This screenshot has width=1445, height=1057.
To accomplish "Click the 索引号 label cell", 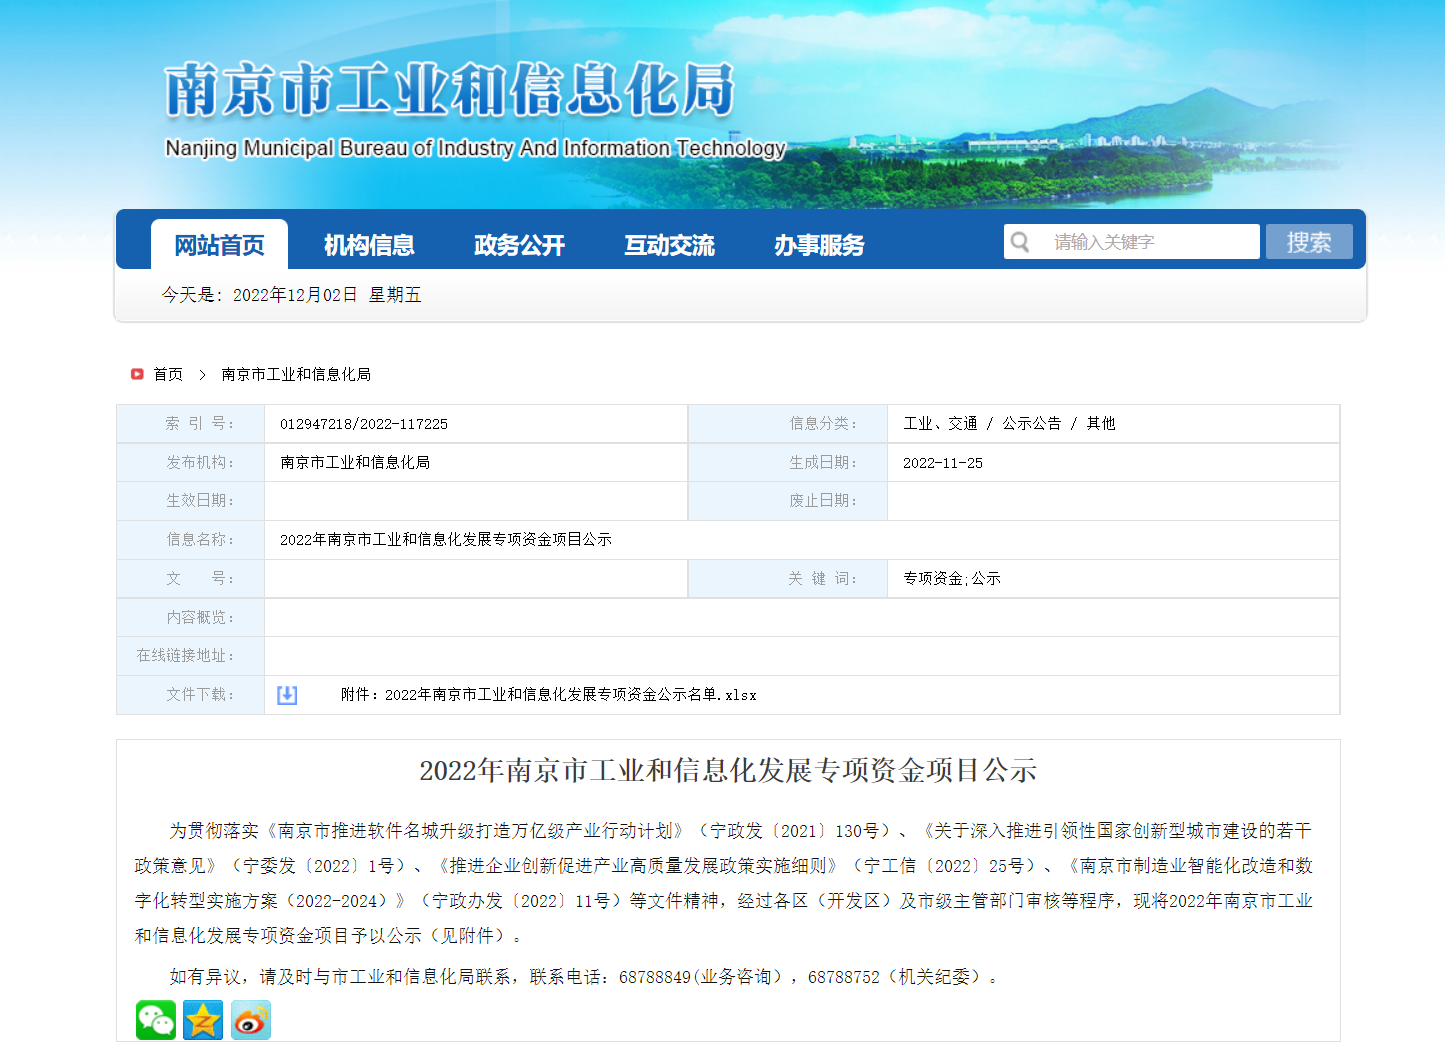I will tap(191, 424).
